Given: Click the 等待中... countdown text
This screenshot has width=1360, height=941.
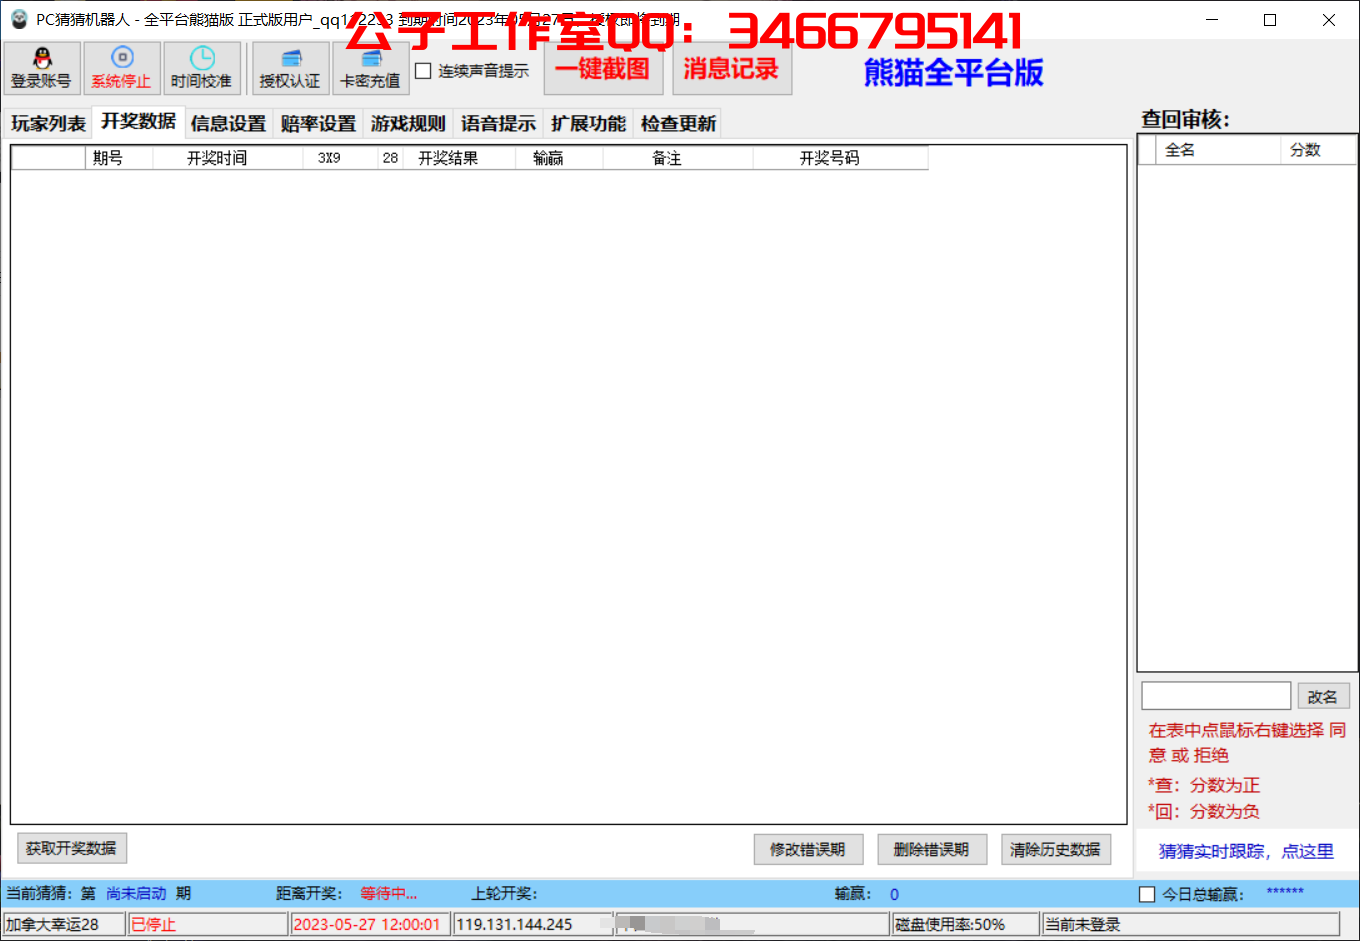Looking at the screenshot, I should click(x=389, y=894).
